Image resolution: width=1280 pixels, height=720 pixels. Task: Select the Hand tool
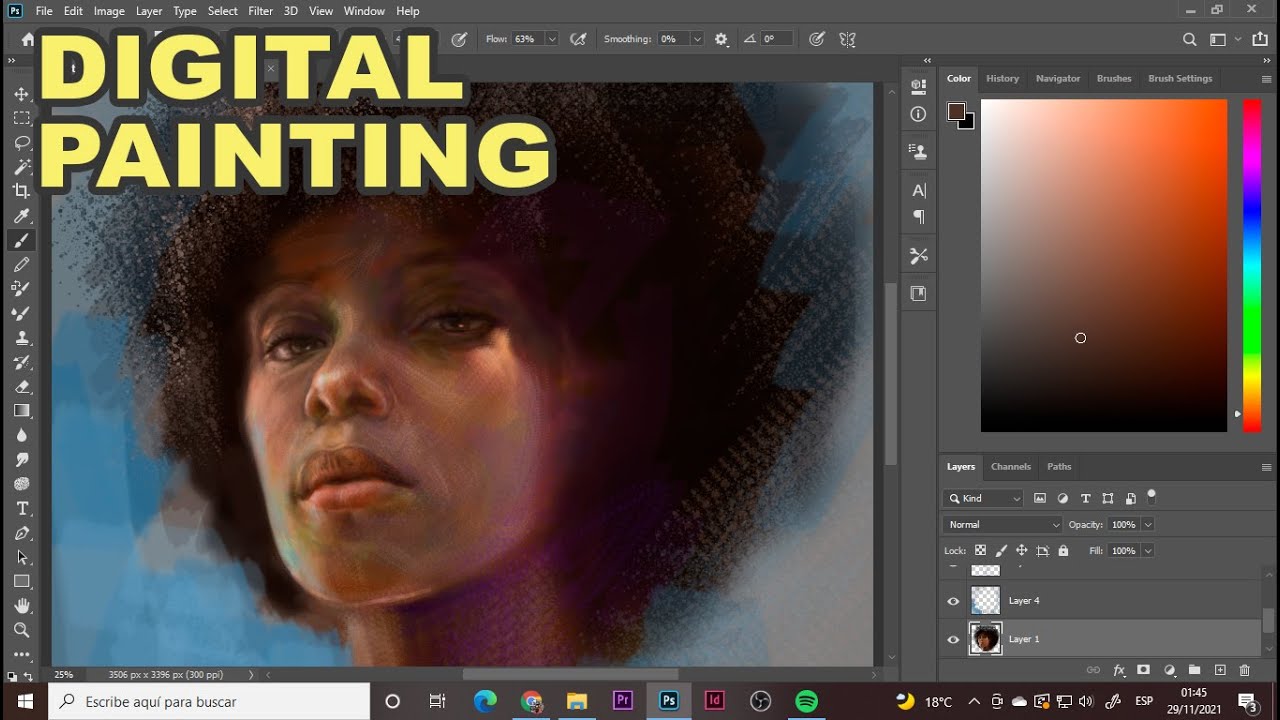pos(21,606)
